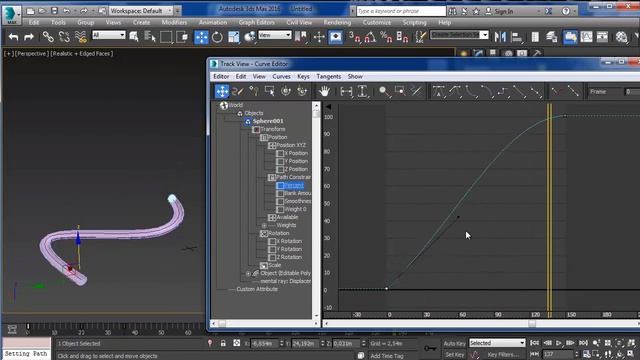Viewport: 640px width, 360px height.
Task: Click the current frame number field
Action: 558,354
